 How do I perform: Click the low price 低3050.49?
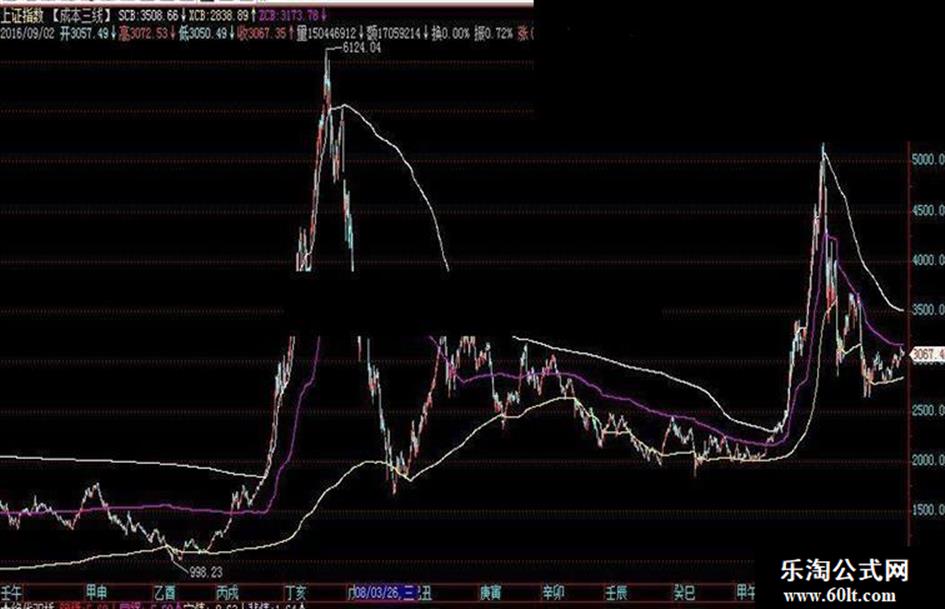(202, 34)
